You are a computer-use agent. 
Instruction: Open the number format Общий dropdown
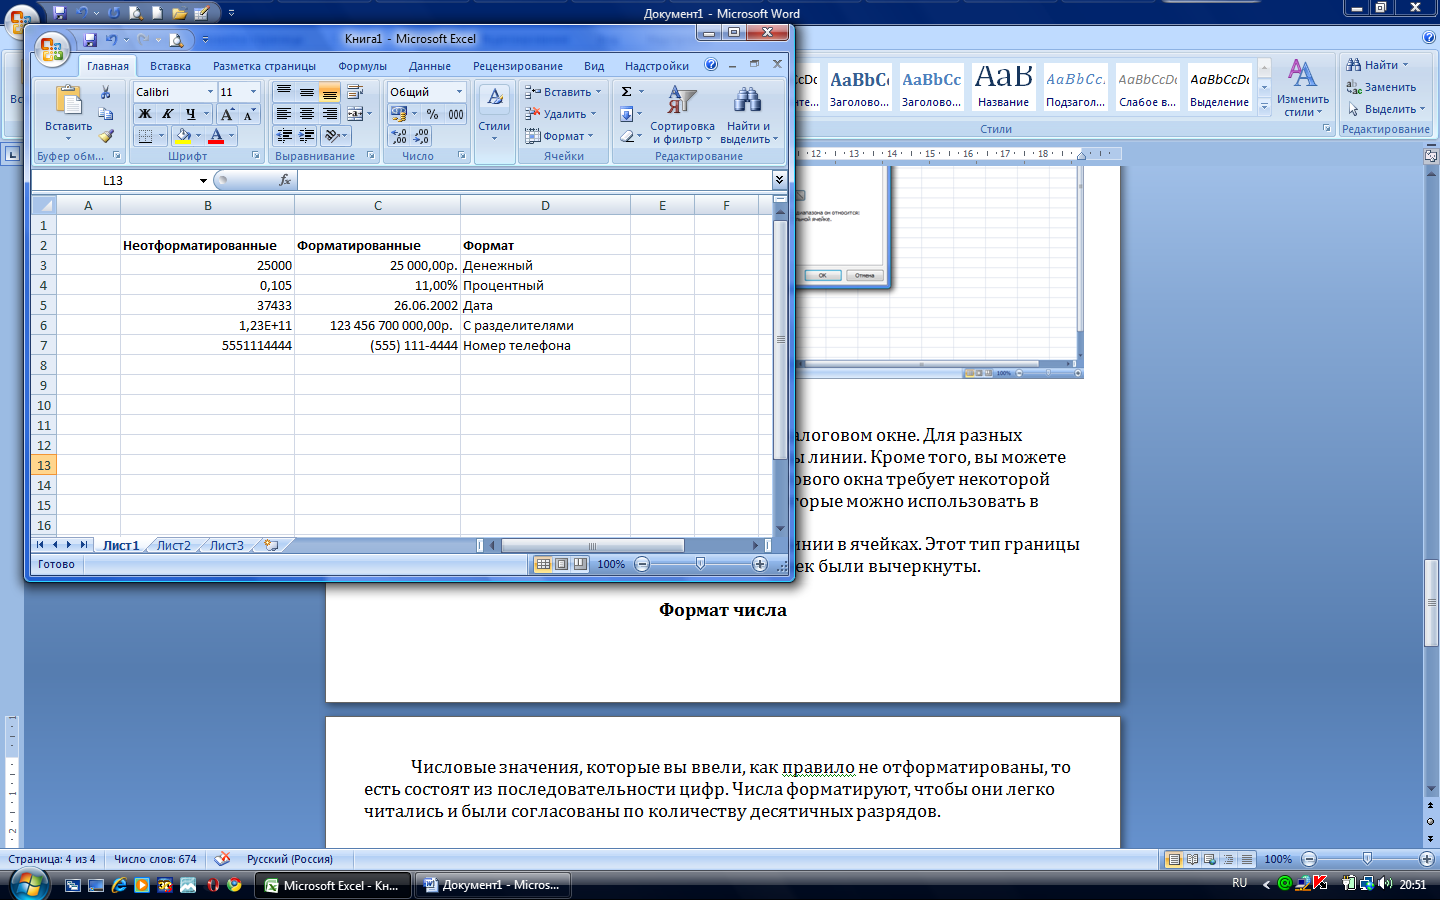tap(460, 92)
